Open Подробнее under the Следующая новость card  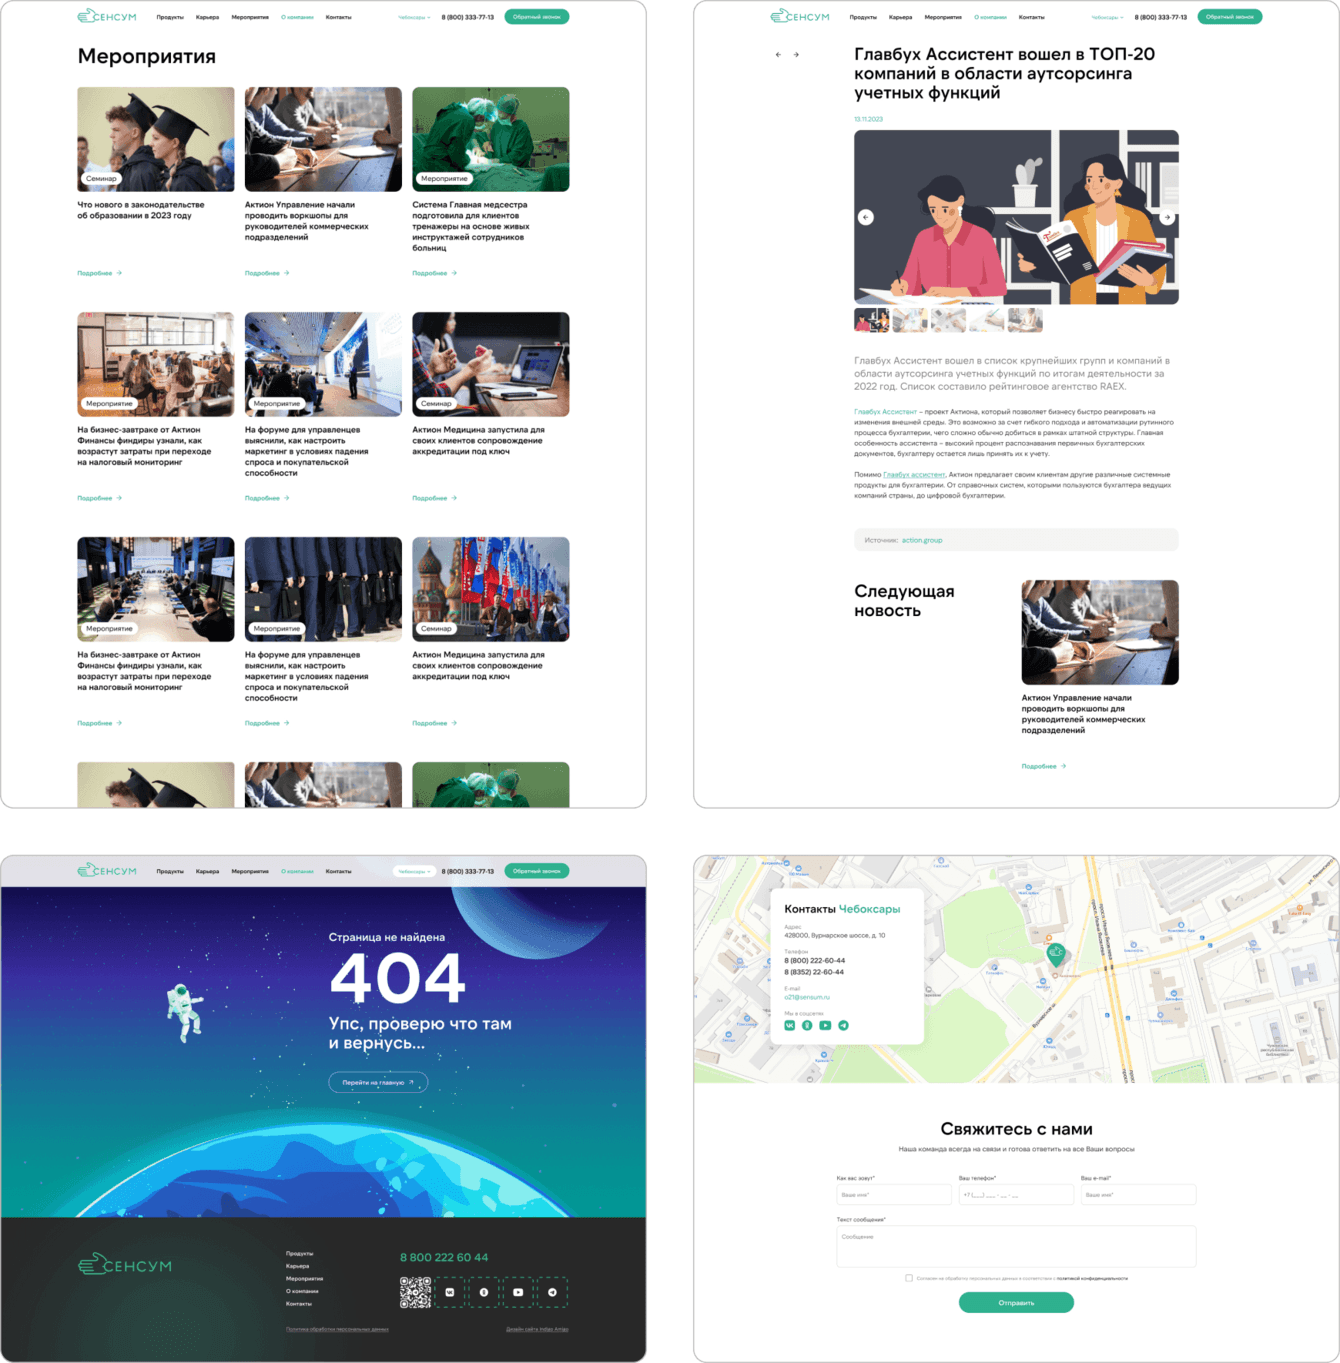pyautogui.click(x=1043, y=766)
